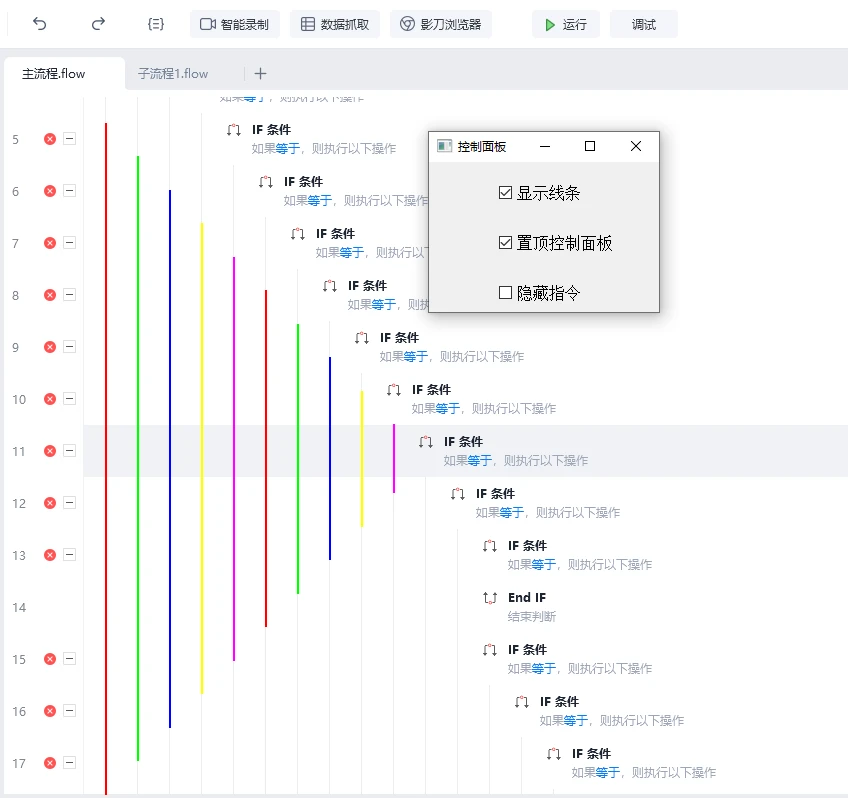Click the red error icon on line 16

pos(50,711)
